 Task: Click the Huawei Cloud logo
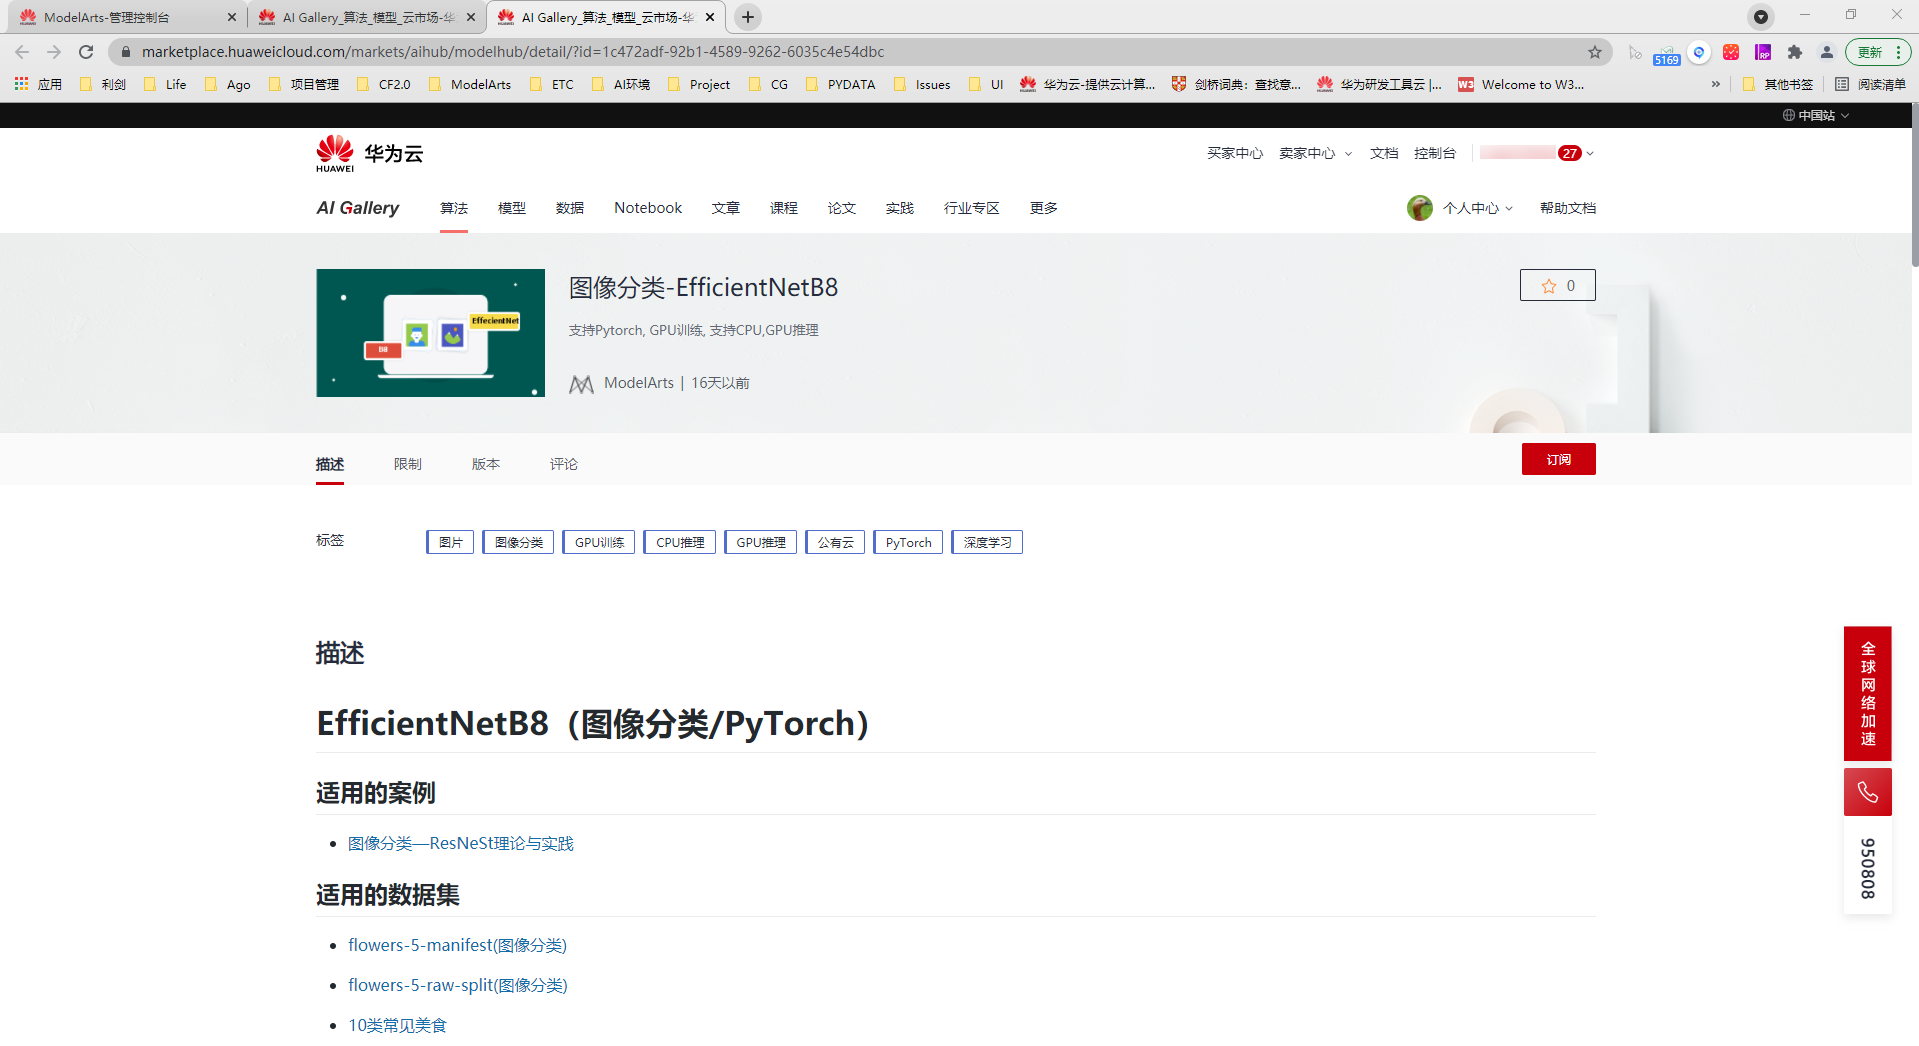[x=370, y=153]
